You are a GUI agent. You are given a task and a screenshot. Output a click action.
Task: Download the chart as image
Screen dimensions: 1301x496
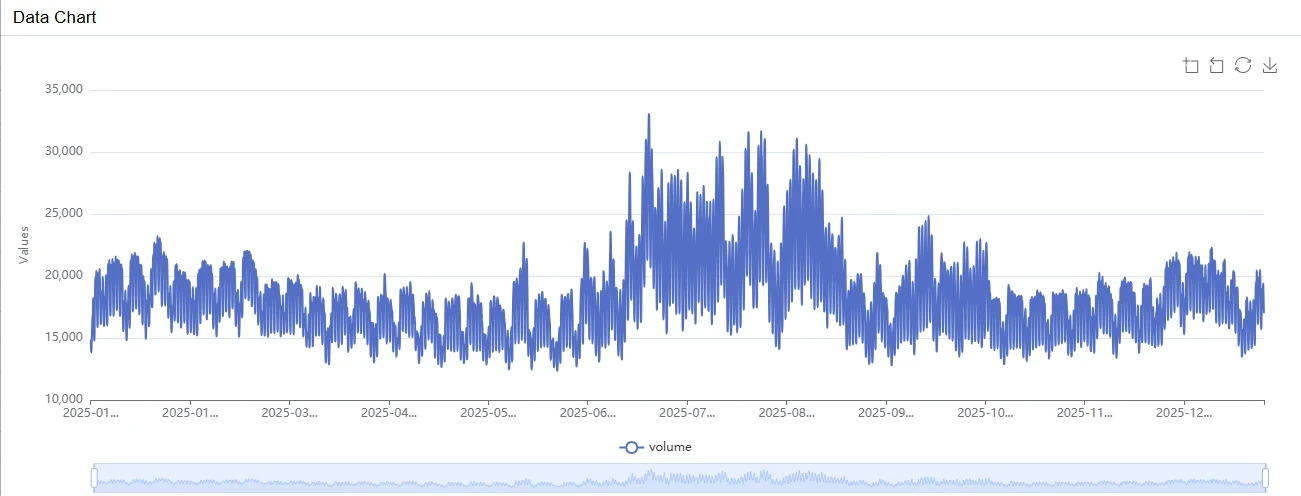1270,65
